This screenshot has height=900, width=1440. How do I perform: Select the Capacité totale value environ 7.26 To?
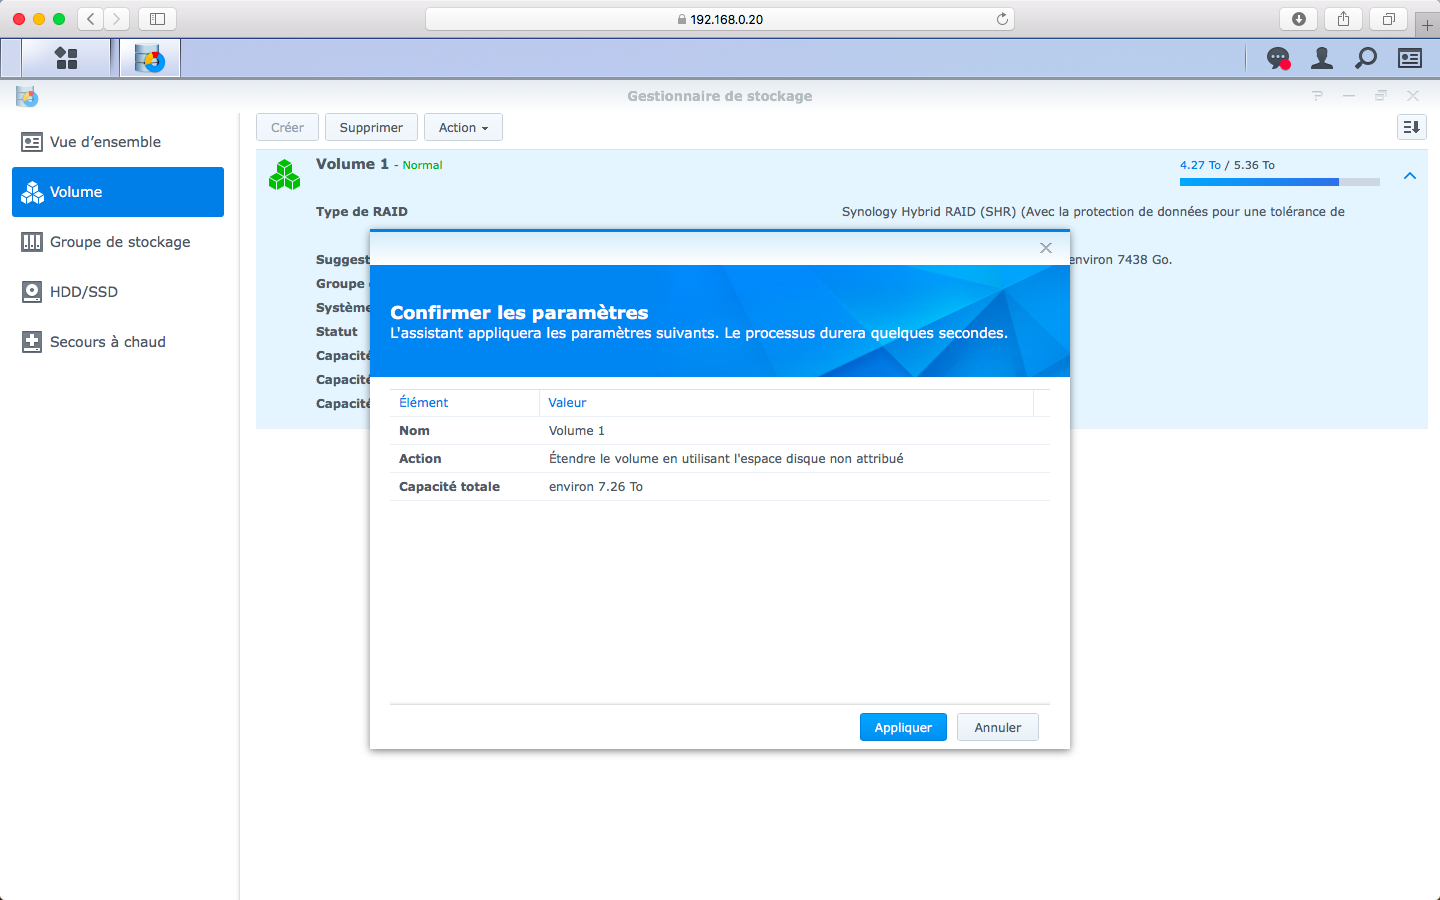coord(596,487)
